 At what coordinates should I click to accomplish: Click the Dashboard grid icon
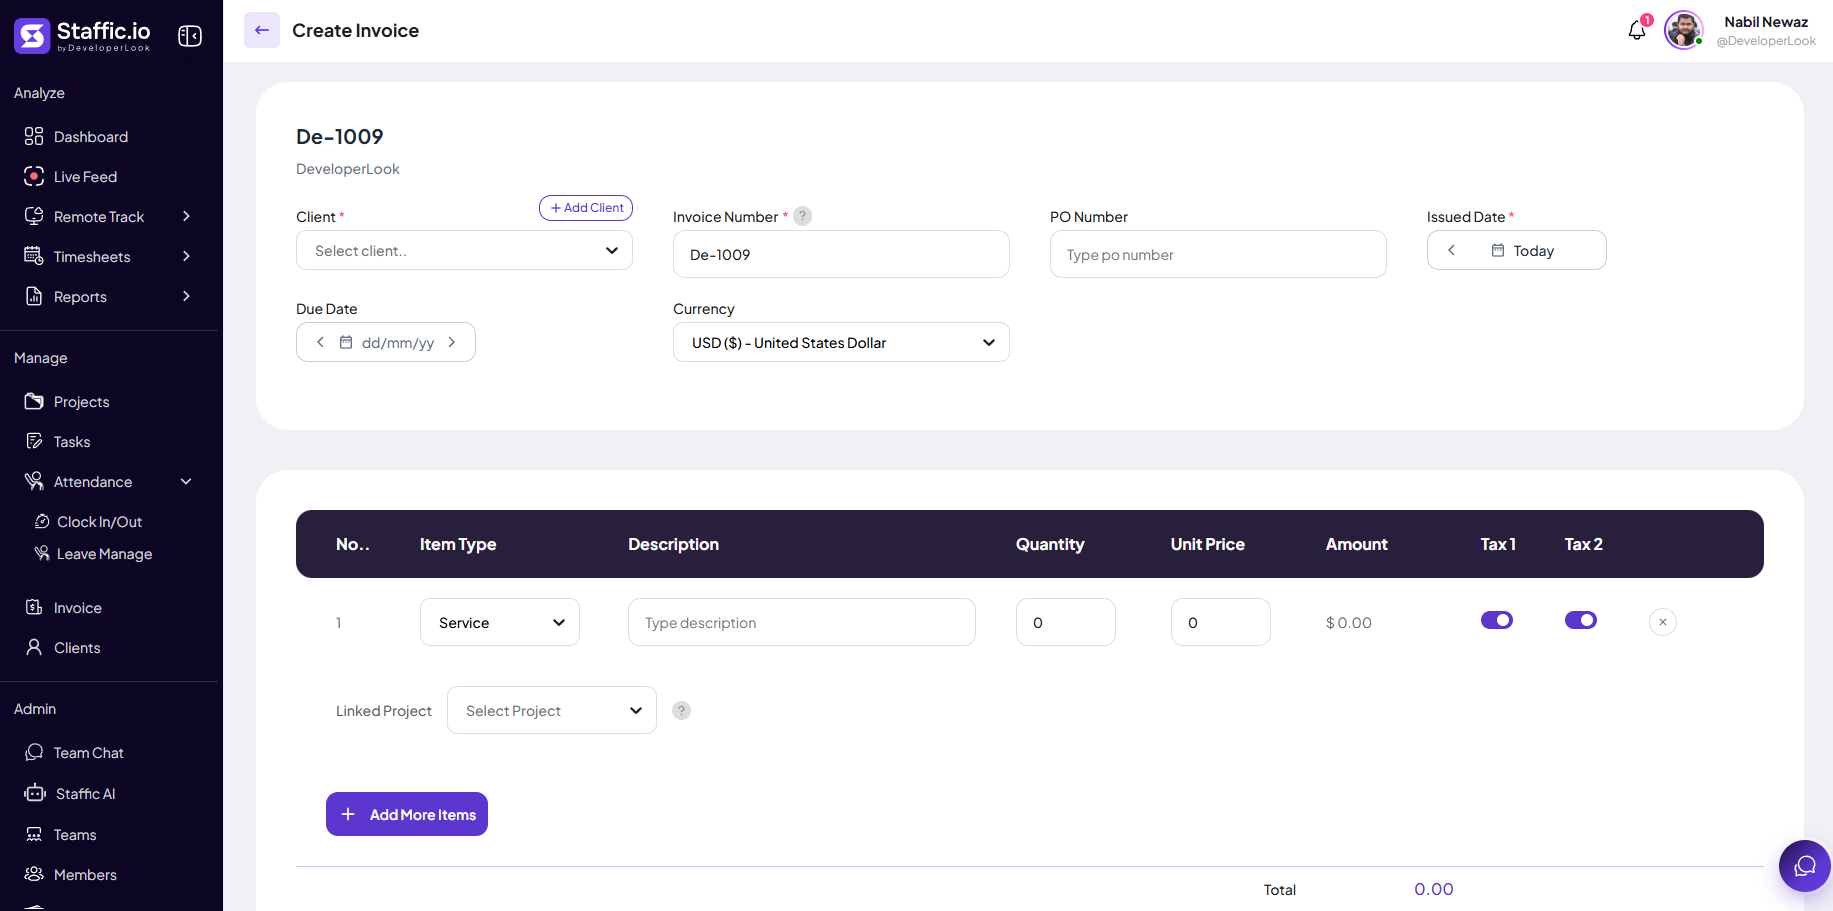pyautogui.click(x=34, y=136)
